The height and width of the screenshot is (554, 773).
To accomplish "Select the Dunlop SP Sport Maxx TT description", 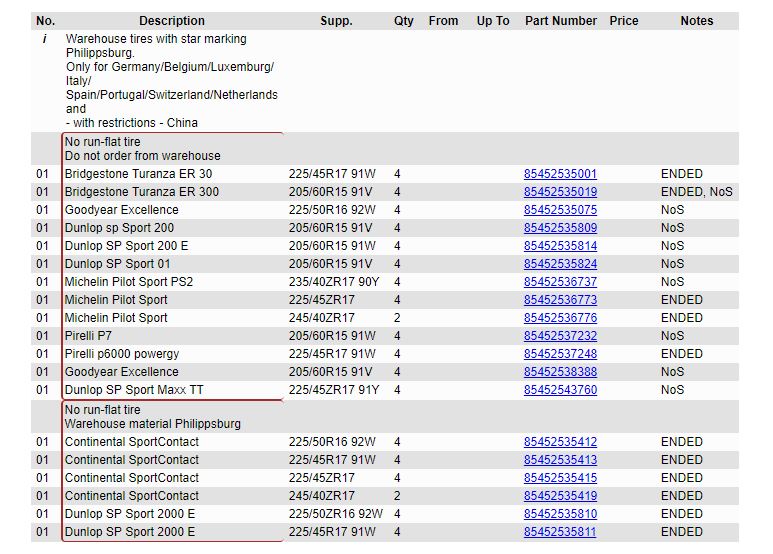I will point(134,390).
